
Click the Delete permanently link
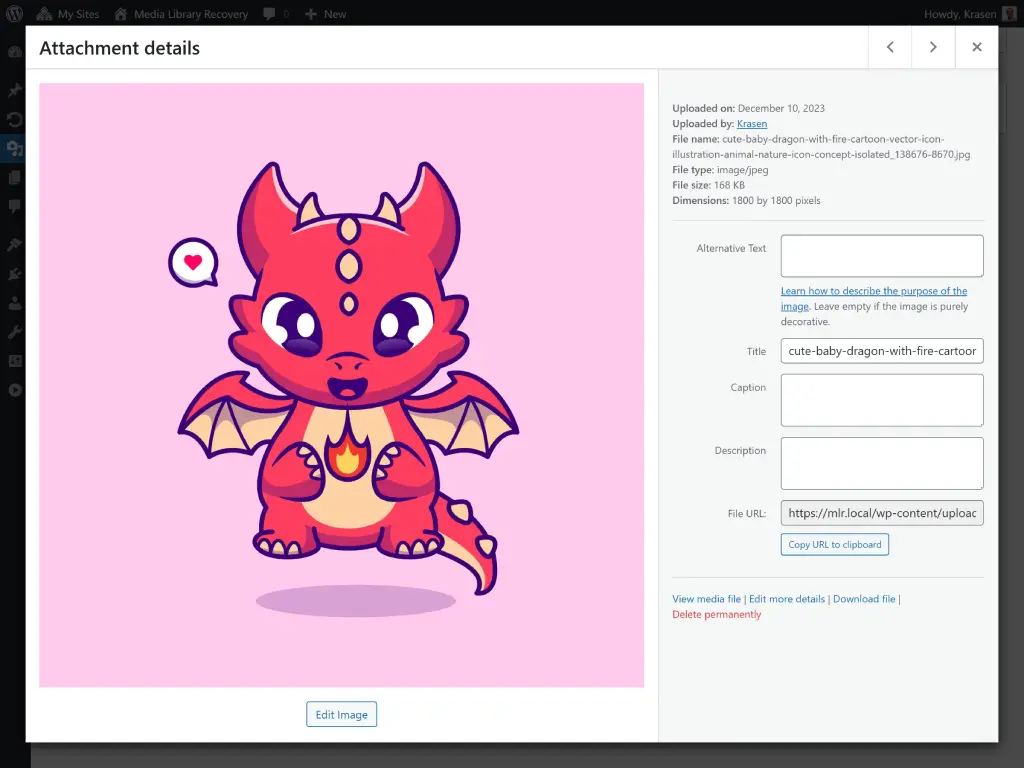click(x=717, y=614)
